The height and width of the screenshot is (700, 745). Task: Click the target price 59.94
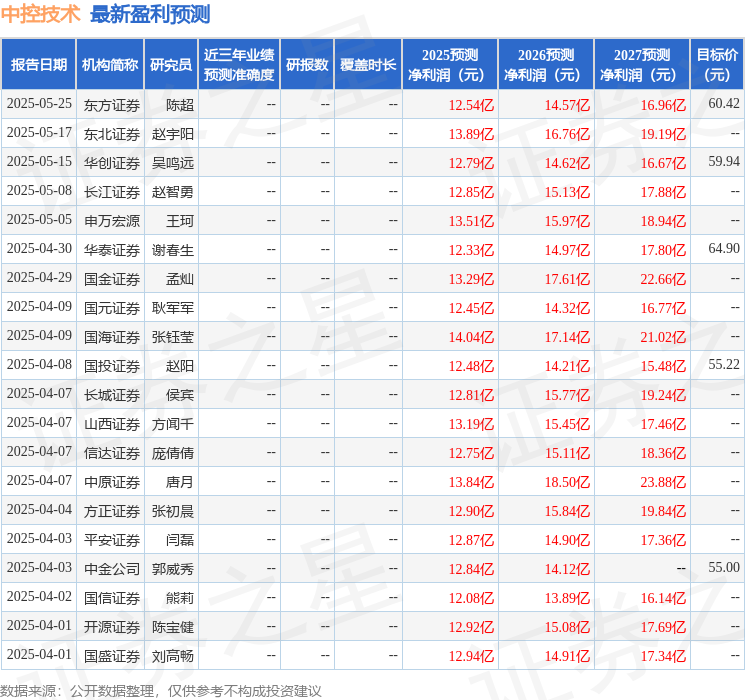pos(724,161)
